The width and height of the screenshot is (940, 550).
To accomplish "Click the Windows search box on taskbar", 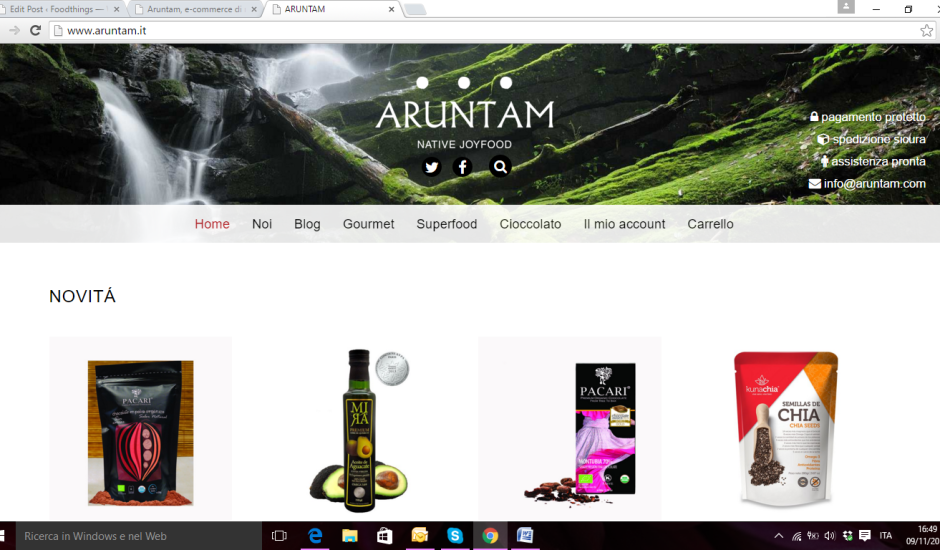I will point(137,536).
